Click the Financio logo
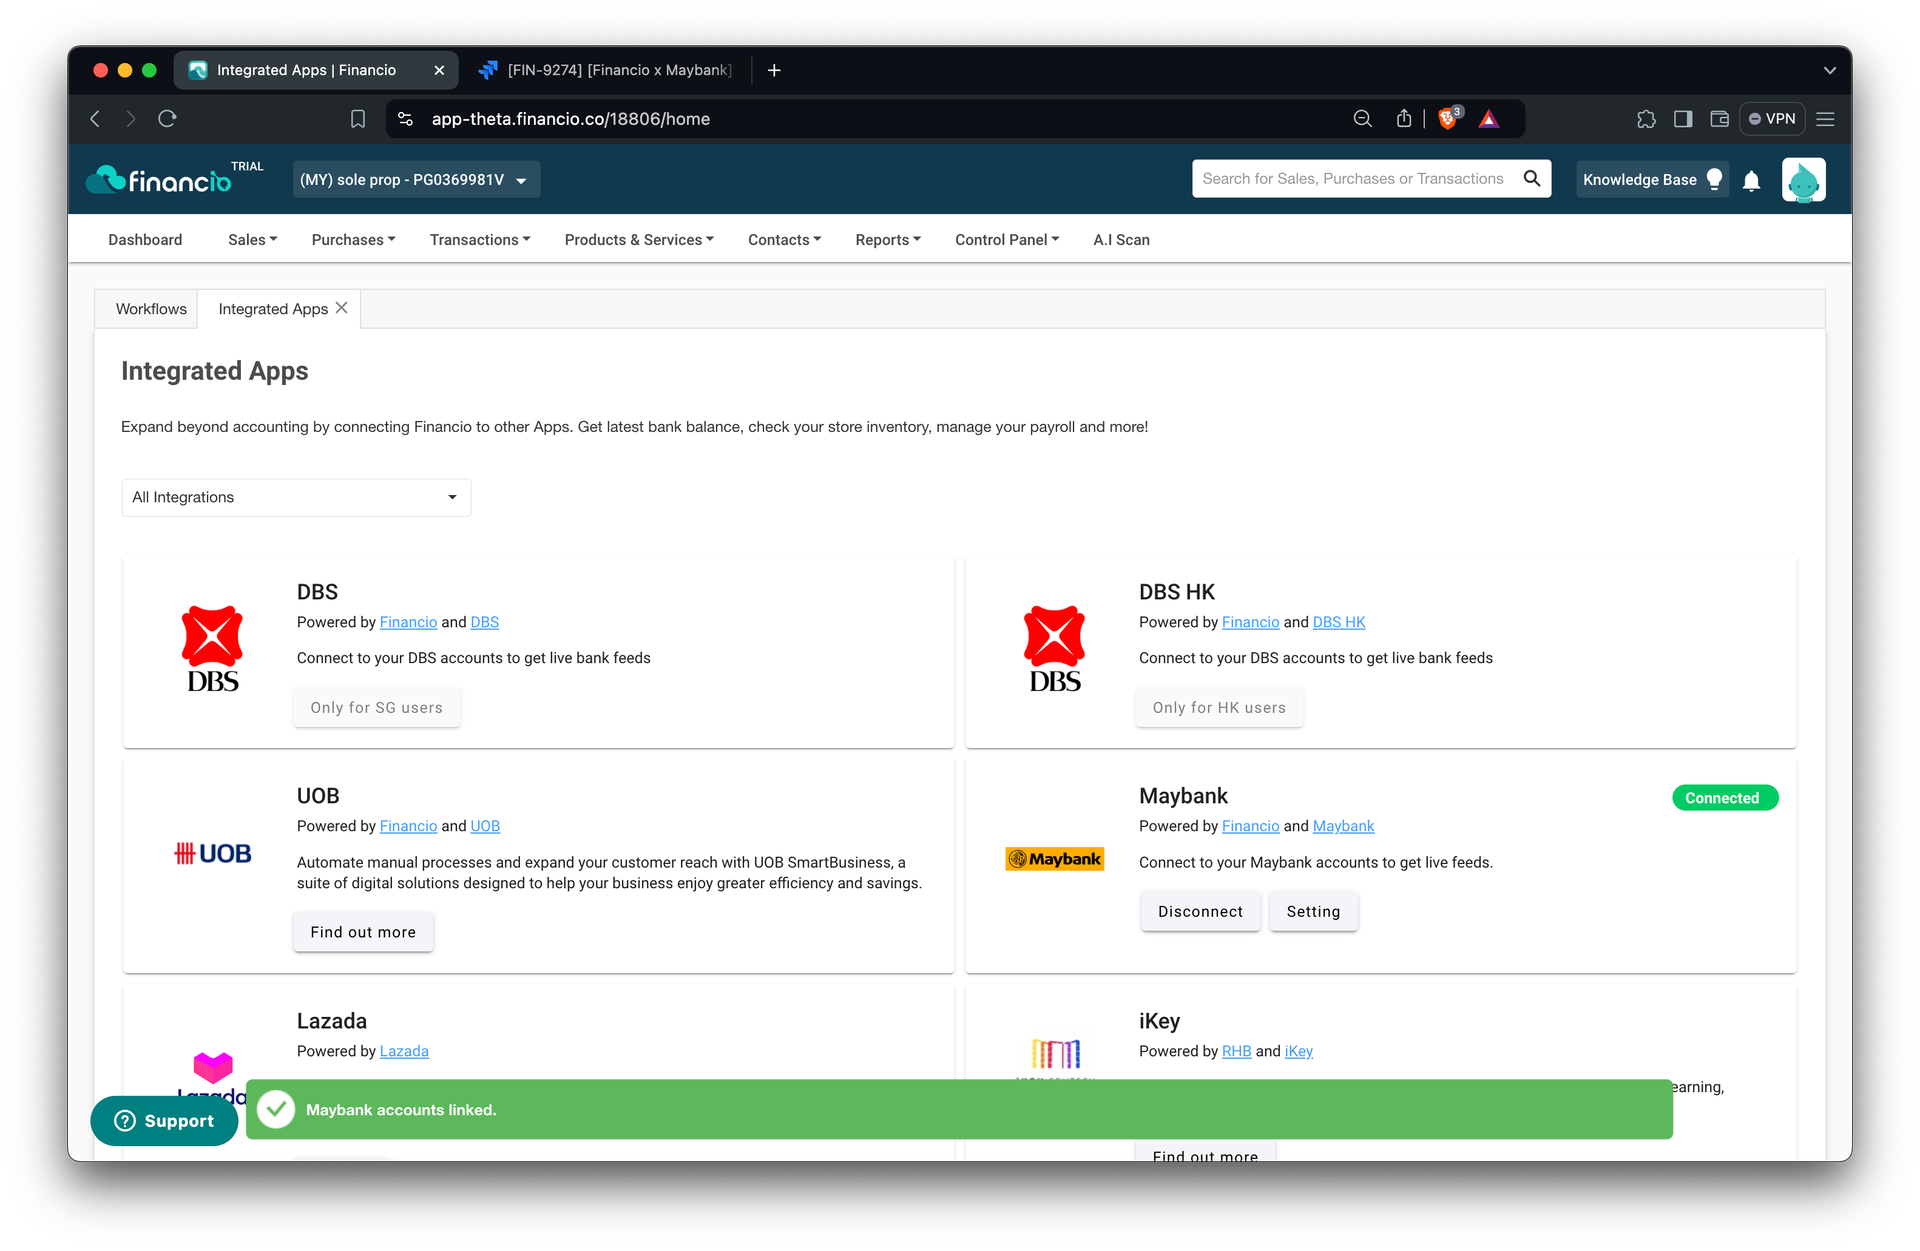The height and width of the screenshot is (1251, 1920). [159, 180]
